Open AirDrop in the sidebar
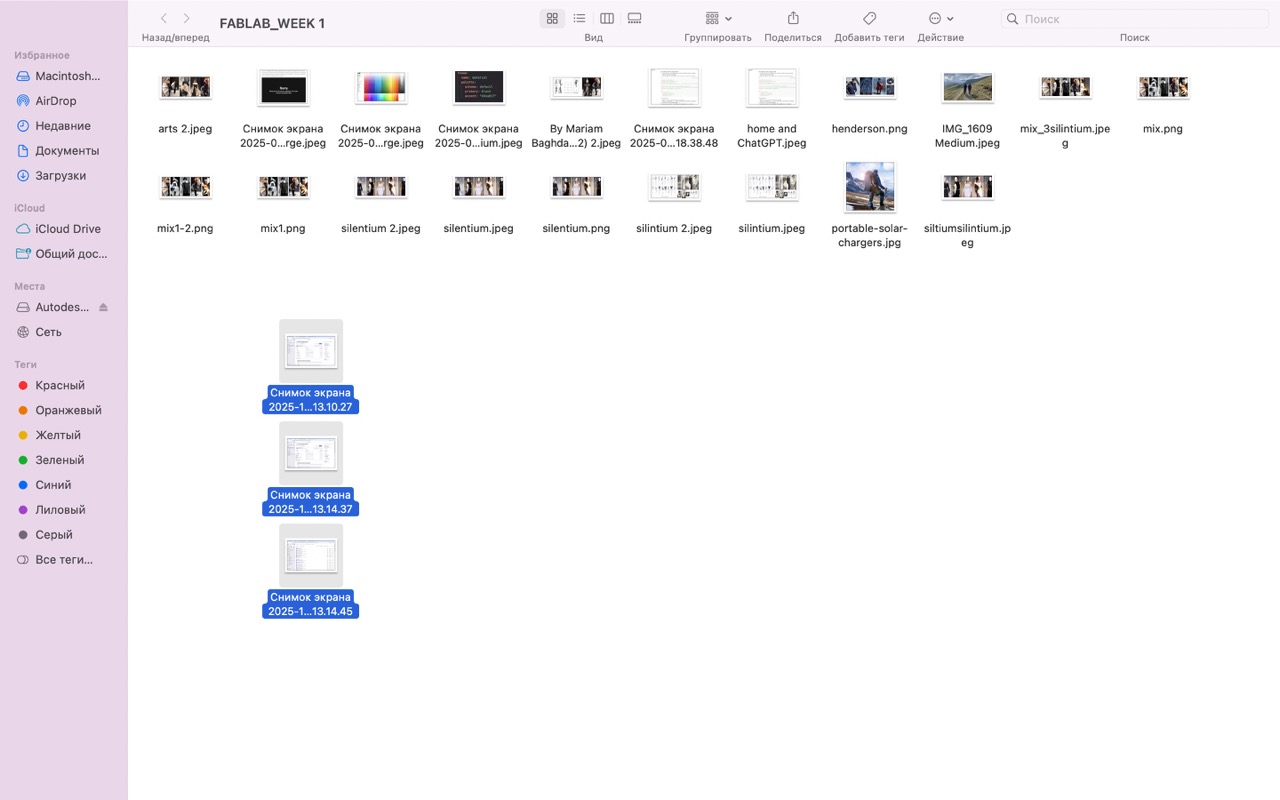Viewport: 1280px width, 800px height. tap(56, 101)
